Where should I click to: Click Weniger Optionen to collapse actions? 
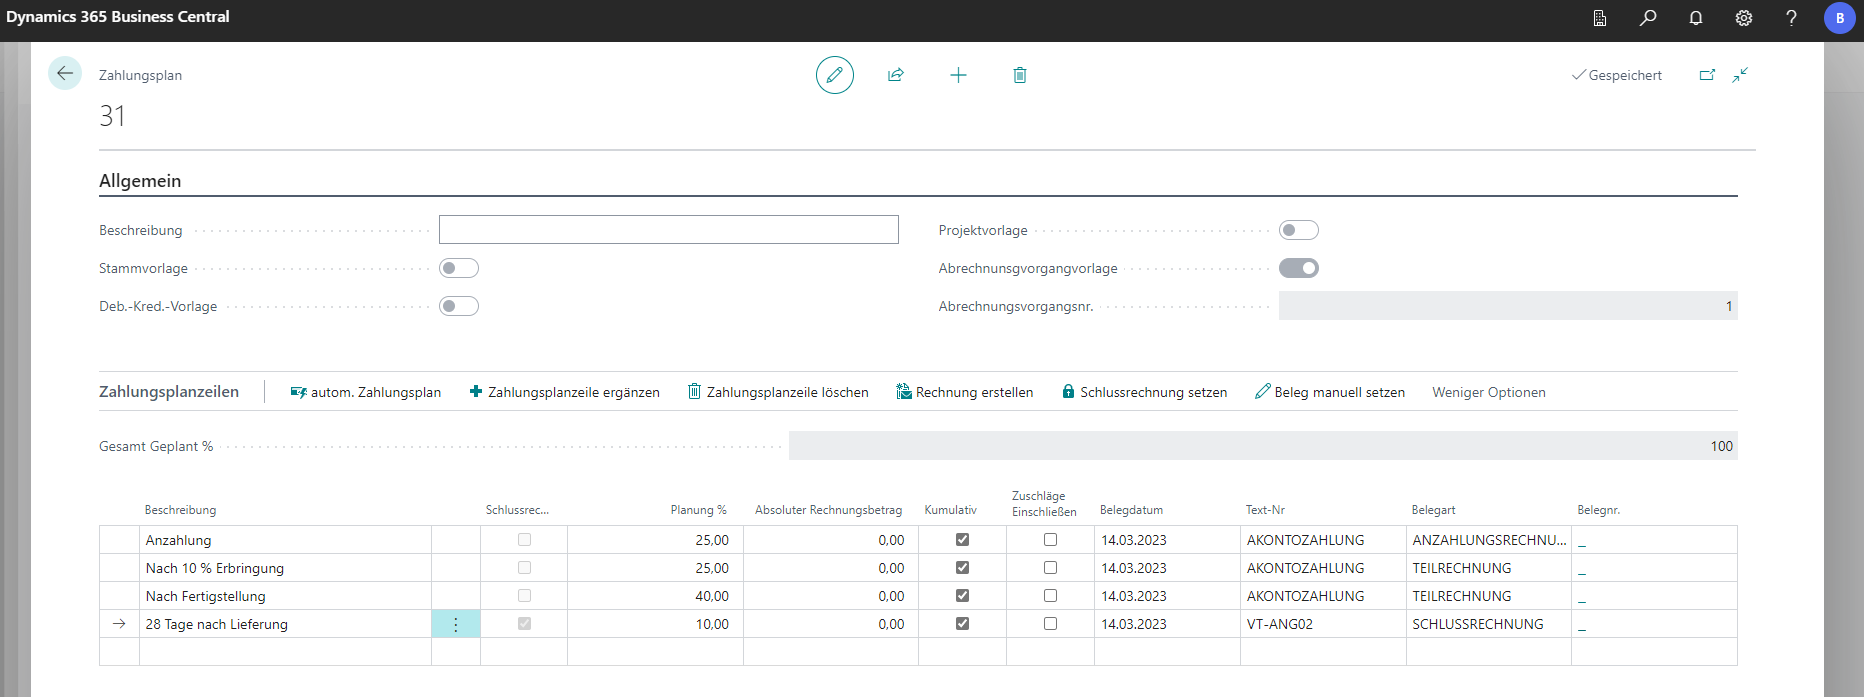pos(1488,392)
